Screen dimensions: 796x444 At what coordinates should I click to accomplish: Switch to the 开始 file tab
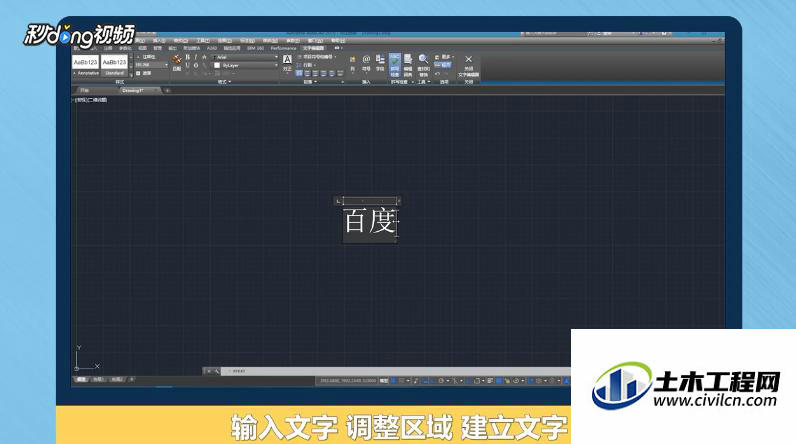[85, 90]
